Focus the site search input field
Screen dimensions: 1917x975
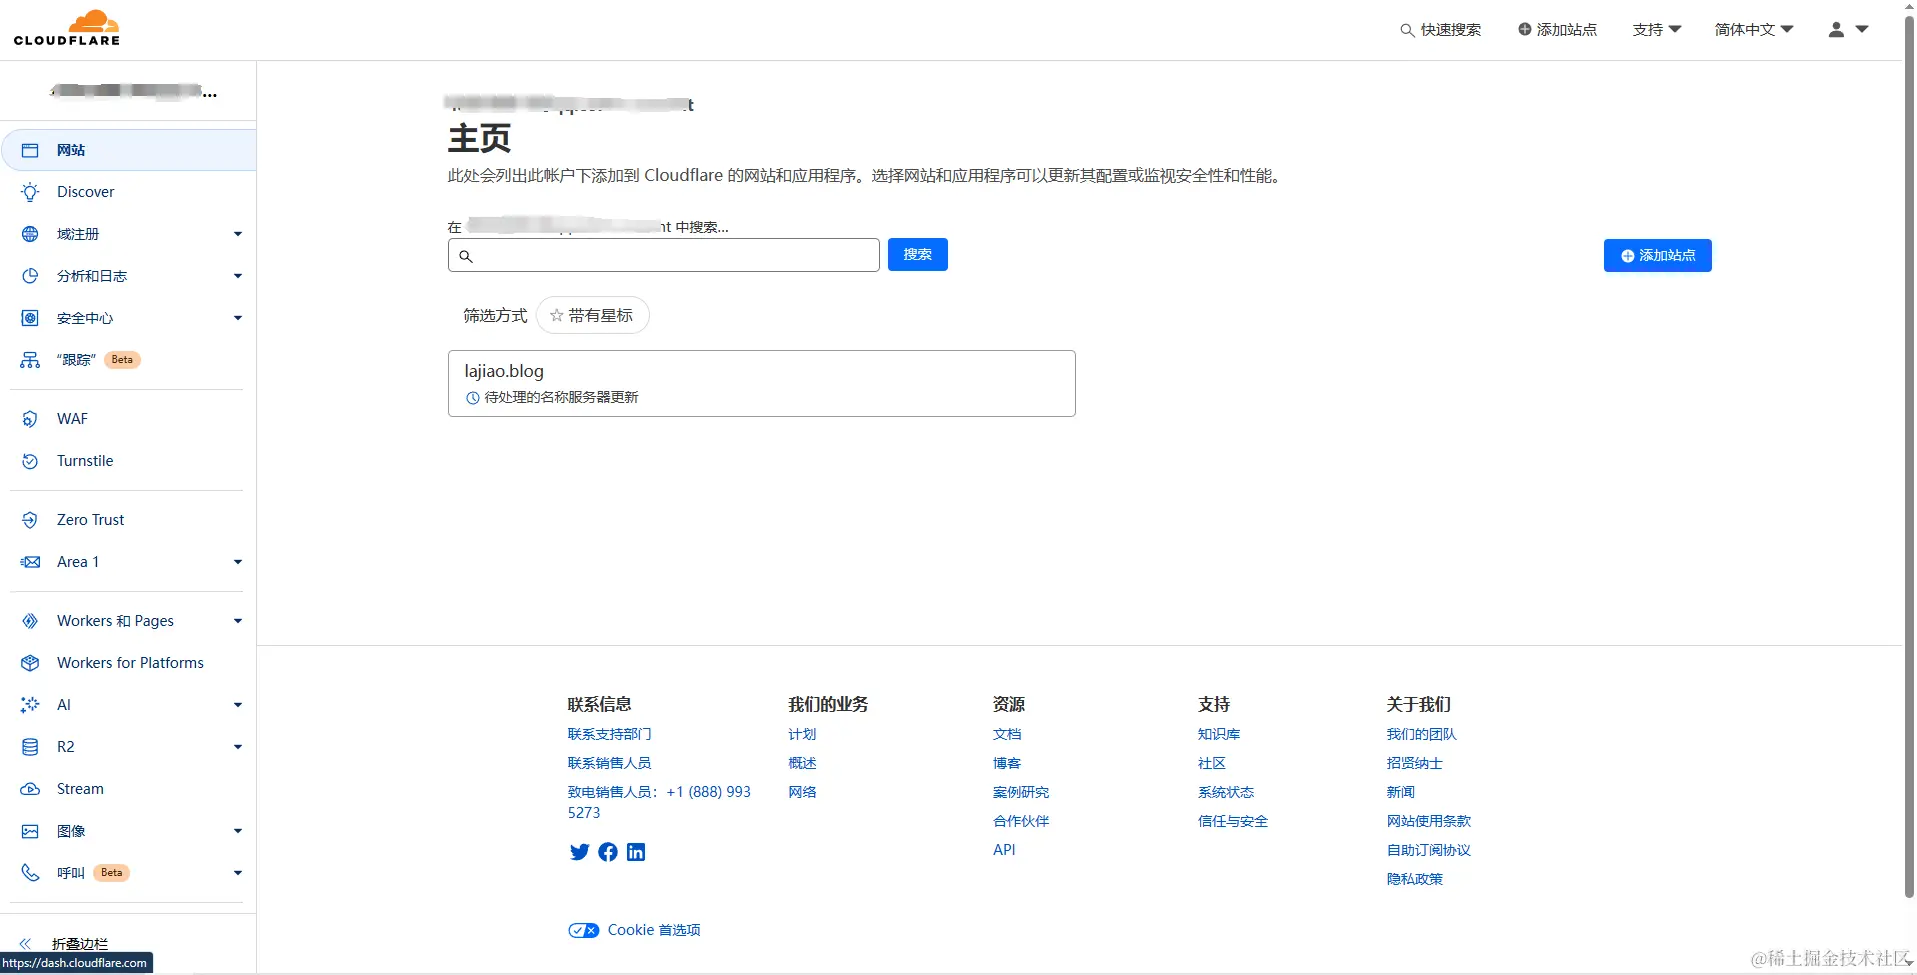[664, 255]
